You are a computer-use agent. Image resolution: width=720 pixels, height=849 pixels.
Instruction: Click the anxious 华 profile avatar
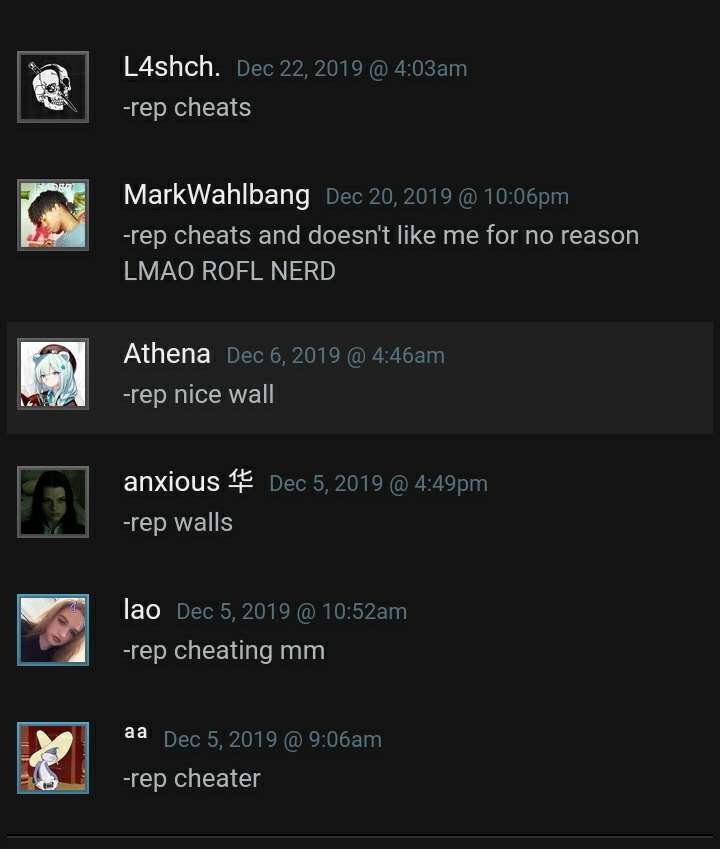(x=53, y=502)
